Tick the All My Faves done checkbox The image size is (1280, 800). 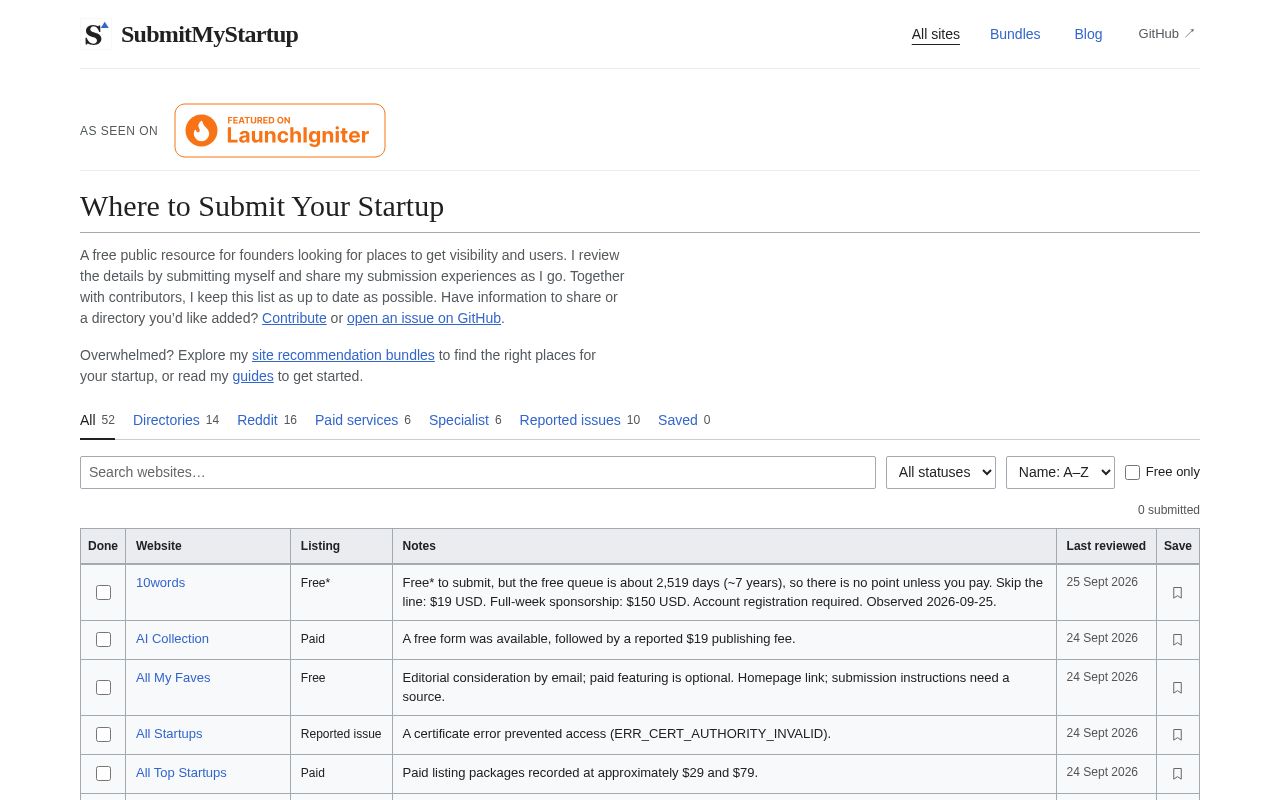103,687
